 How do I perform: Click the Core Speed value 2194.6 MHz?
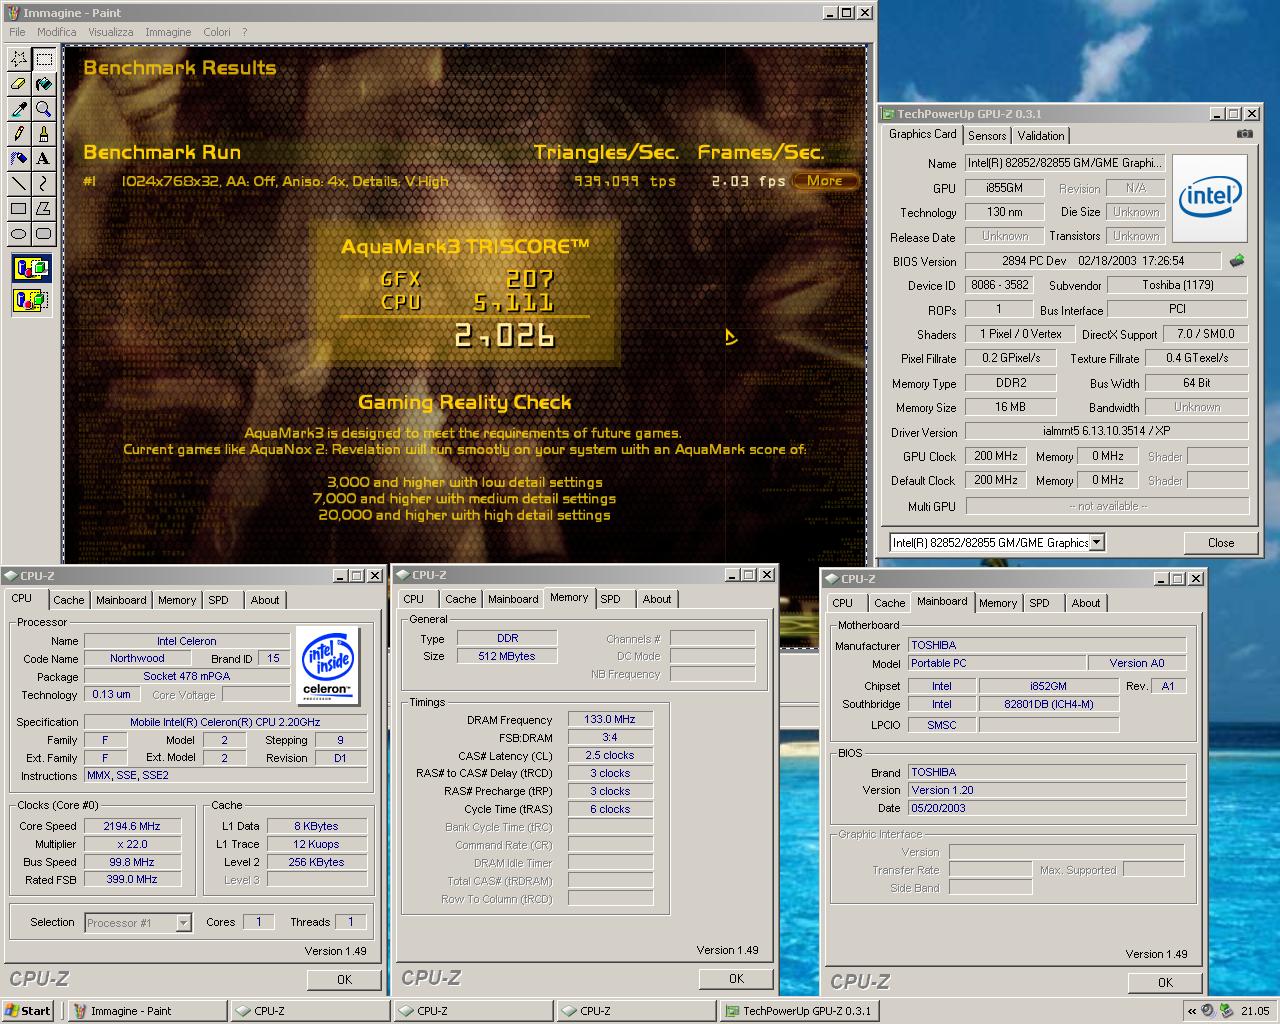tap(132, 826)
